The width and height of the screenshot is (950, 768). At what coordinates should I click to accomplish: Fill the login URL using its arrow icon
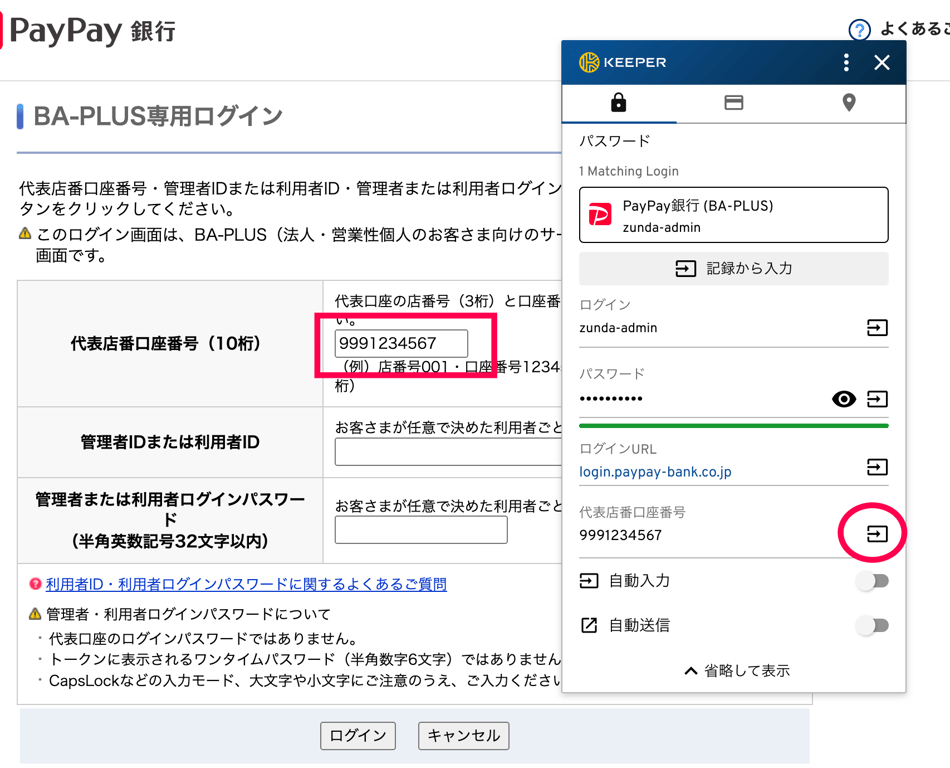[877, 467]
